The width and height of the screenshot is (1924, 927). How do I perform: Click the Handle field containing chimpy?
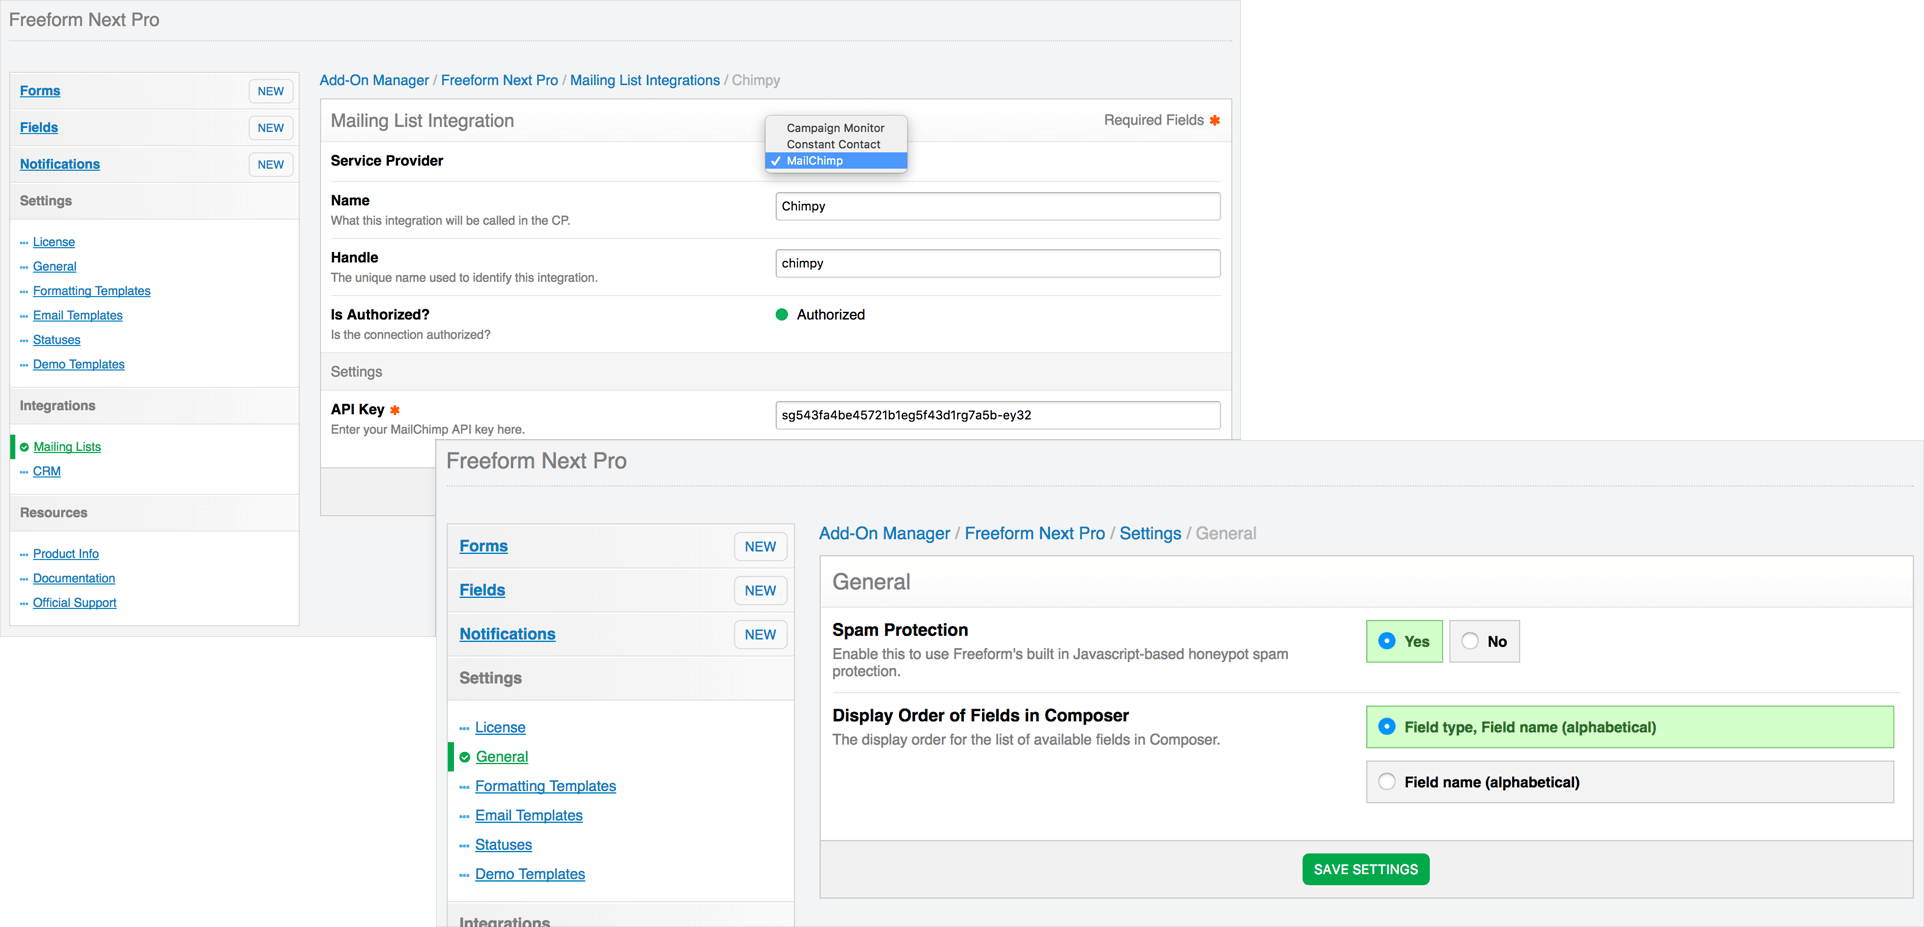click(x=998, y=263)
